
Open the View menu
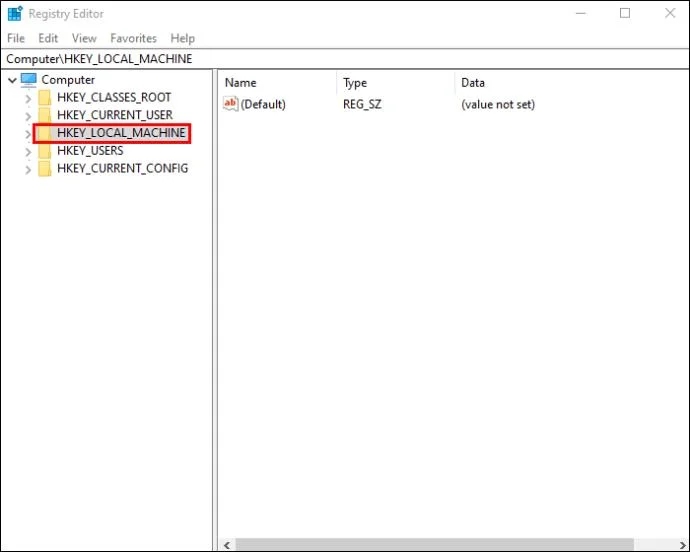click(84, 38)
